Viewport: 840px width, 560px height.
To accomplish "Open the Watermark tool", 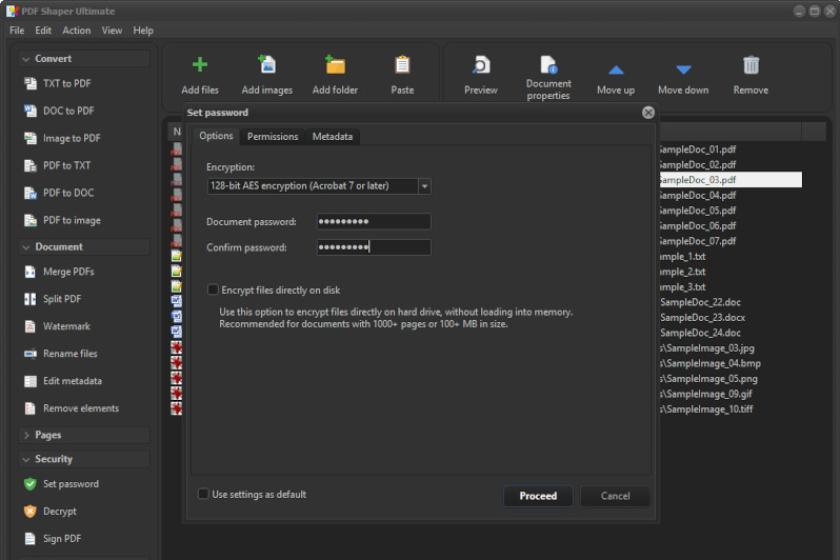I will [x=66, y=326].
